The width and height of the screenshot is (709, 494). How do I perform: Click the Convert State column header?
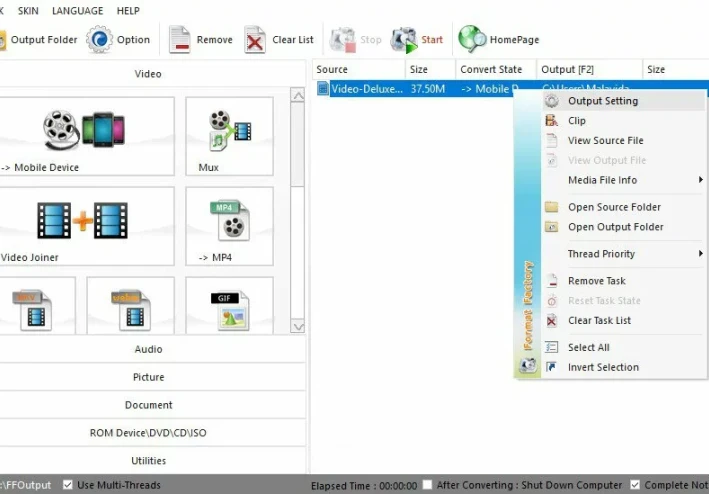(x=496, y=69)
